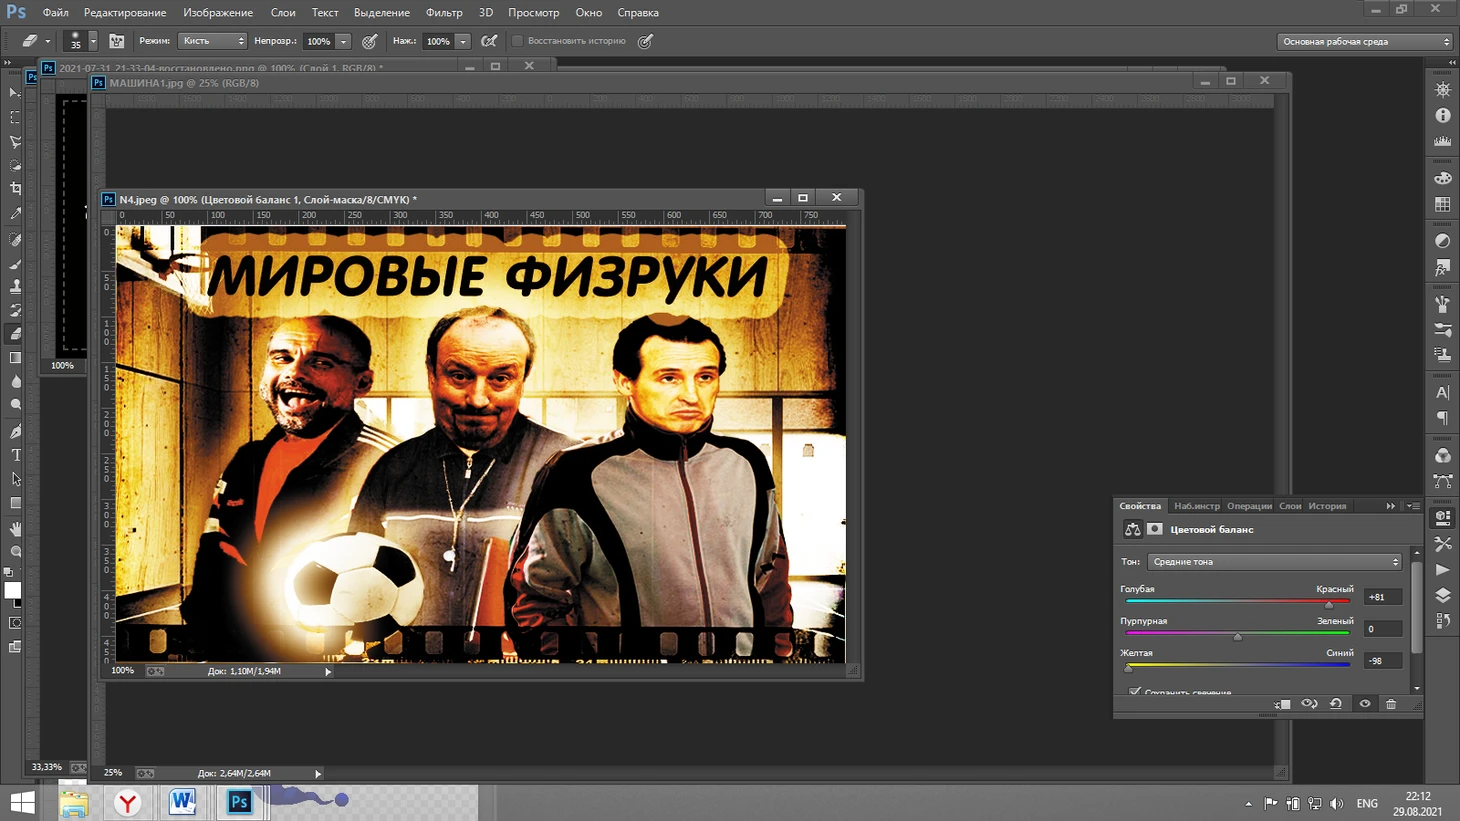Image resolution: width=1460 pixels, height=821 pixels.
Task: Open the Histogram panel icon on right dock
Action: 1442,142
